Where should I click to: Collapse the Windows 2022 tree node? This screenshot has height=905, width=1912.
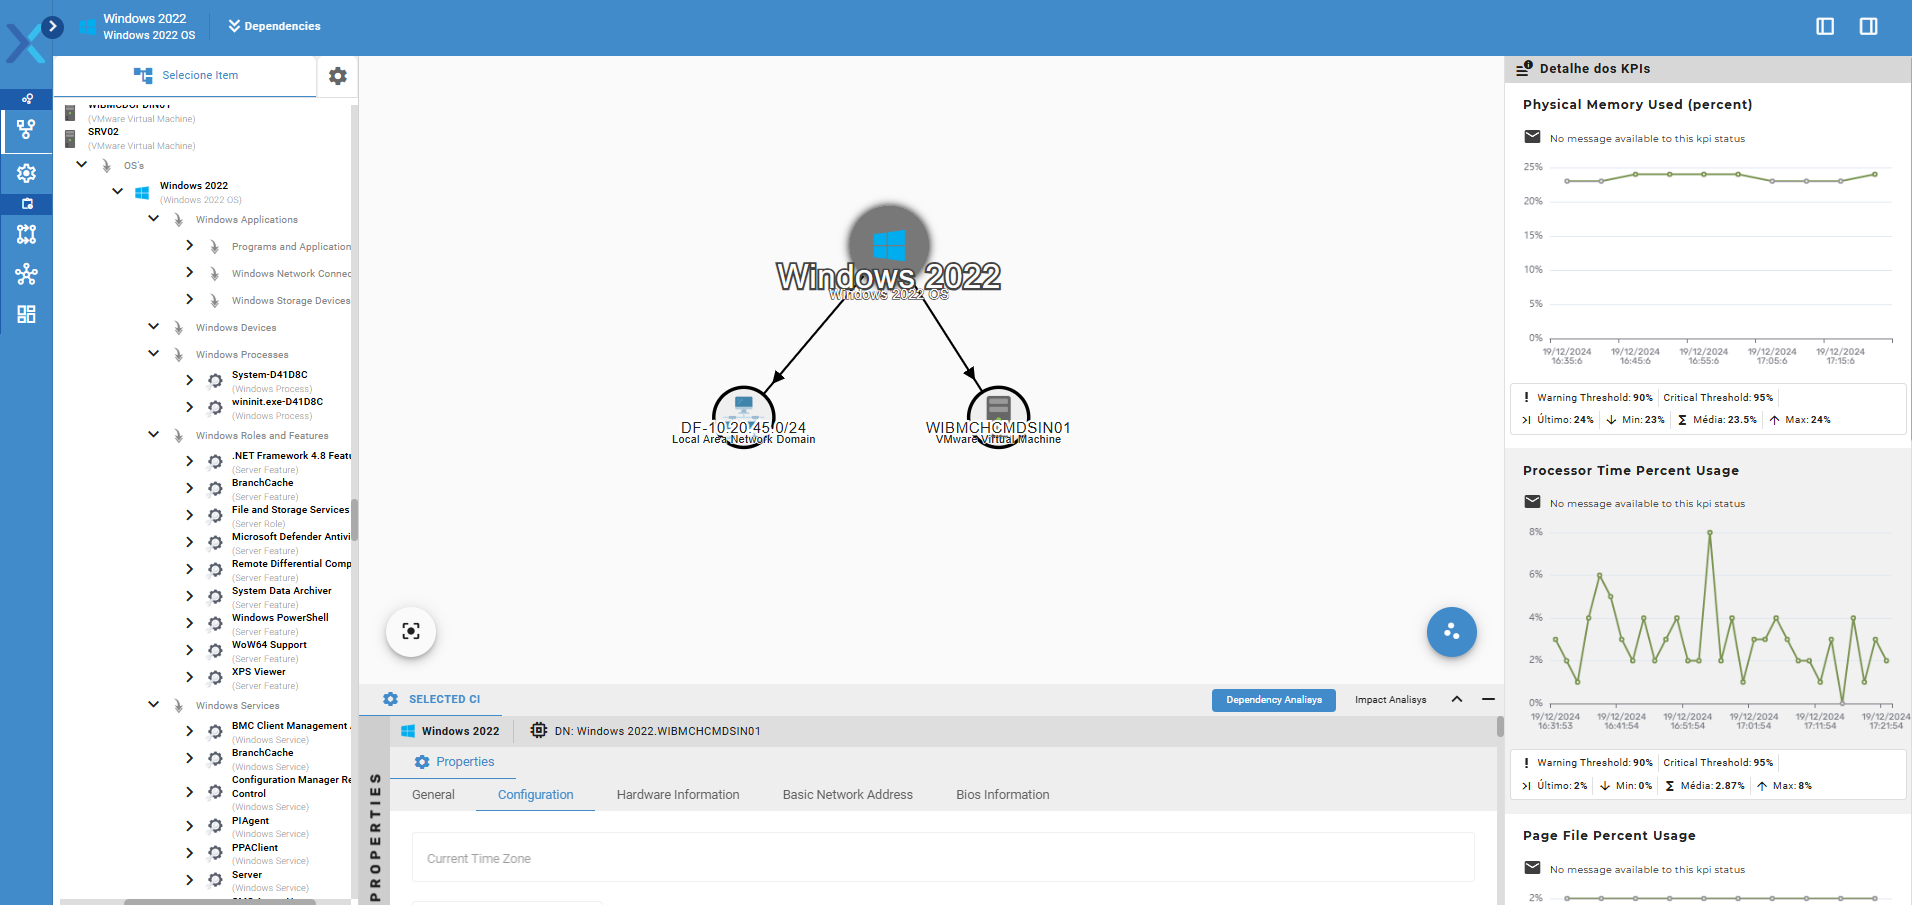(x=118, y=190)
